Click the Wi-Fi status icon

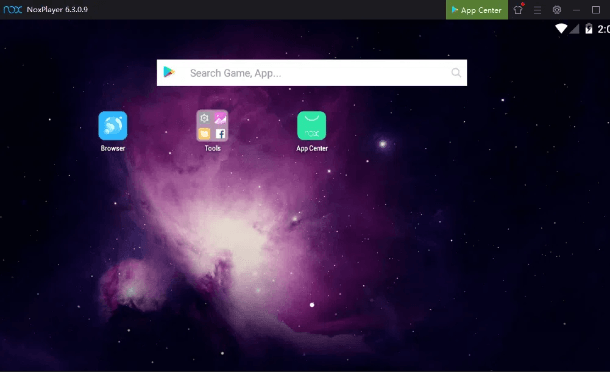tap(561, 28)
